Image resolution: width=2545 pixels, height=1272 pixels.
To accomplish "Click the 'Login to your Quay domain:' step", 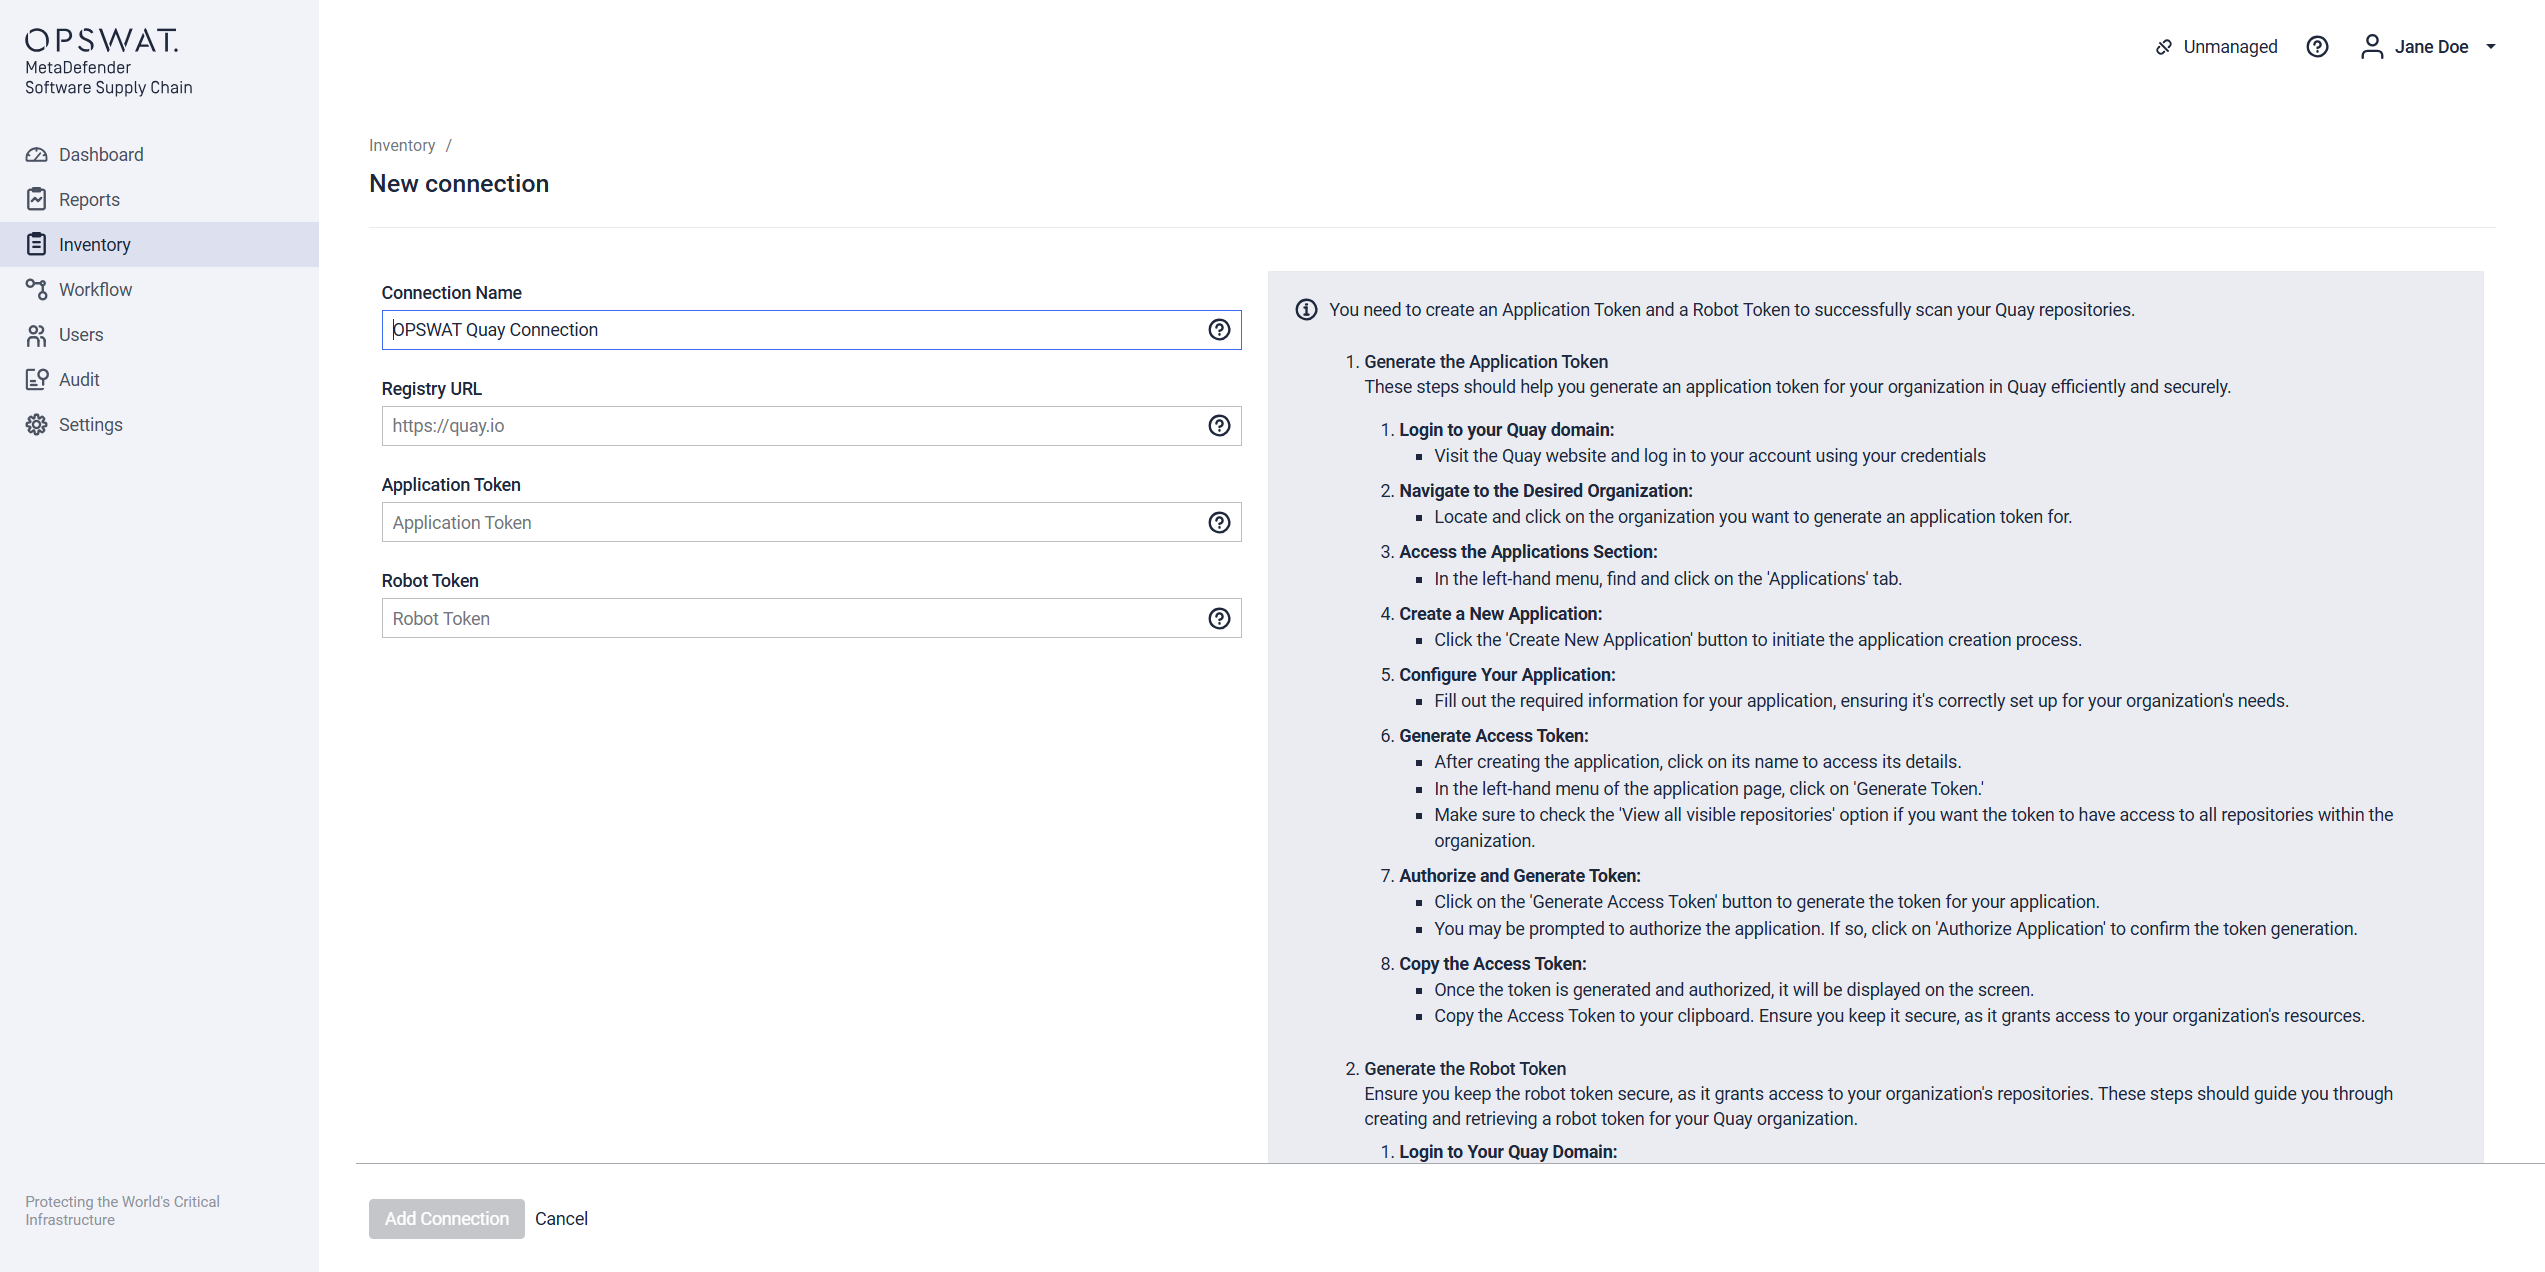I will point(1506,430).
